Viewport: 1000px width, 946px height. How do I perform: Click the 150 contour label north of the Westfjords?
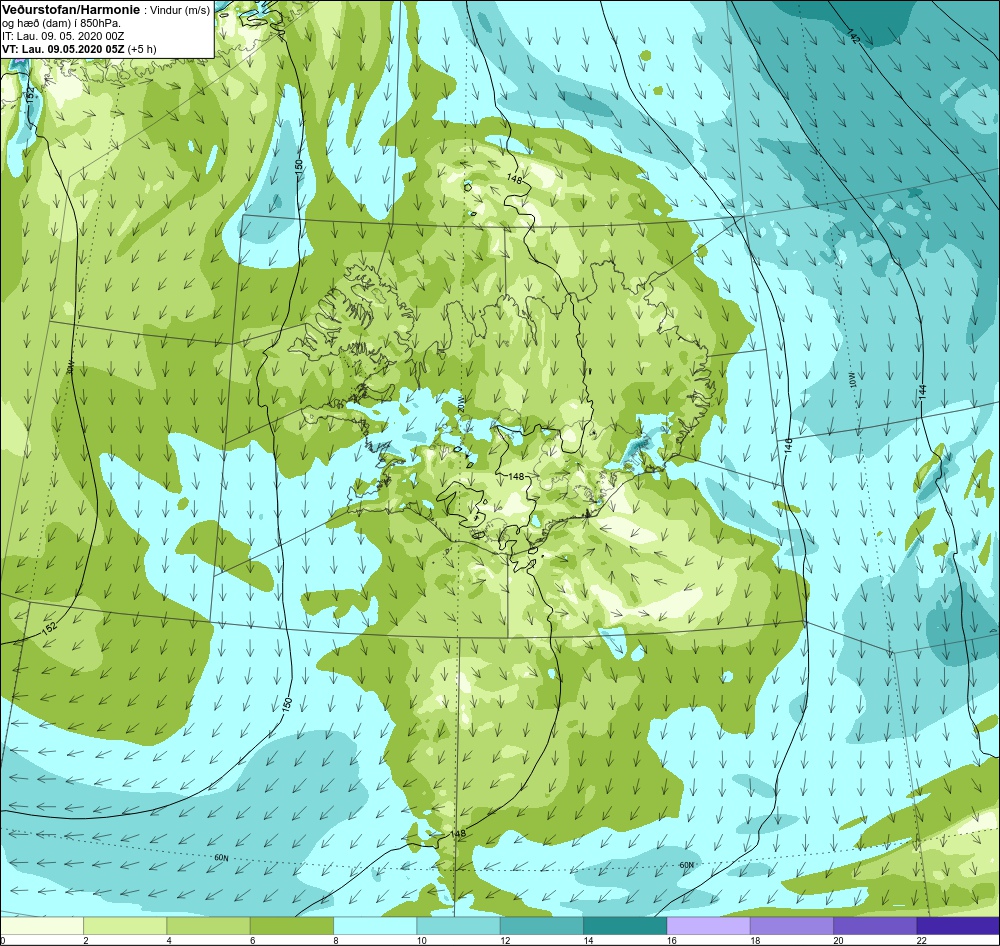299,168
